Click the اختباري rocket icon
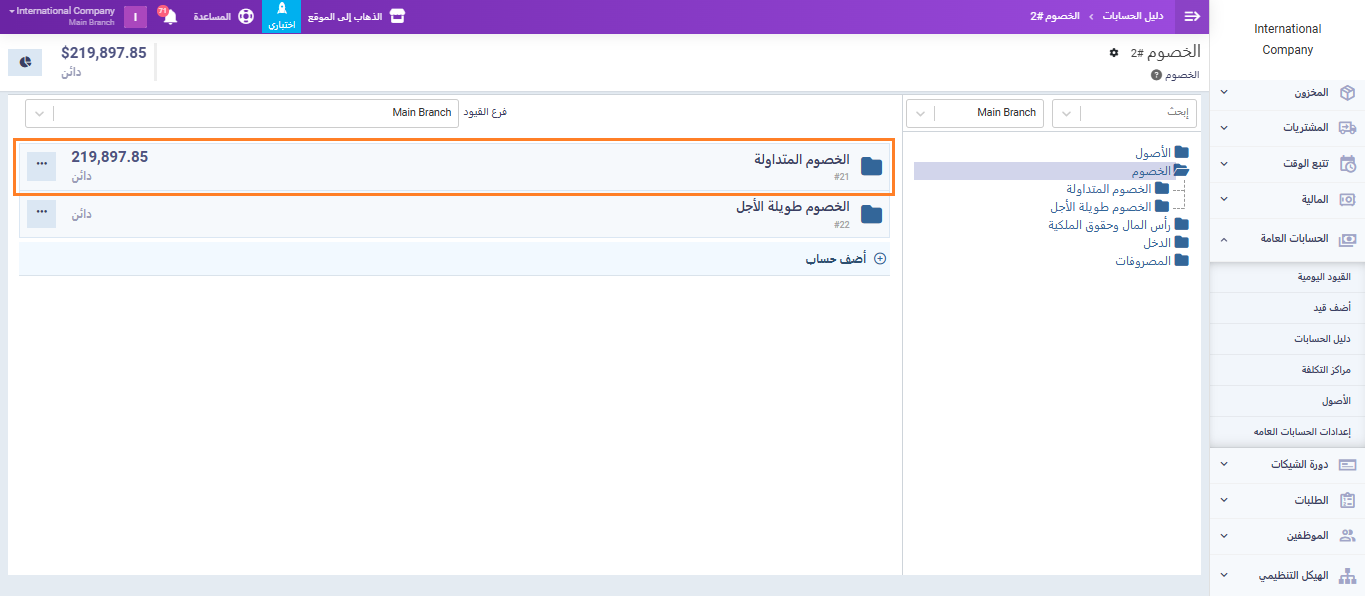 pyautogui.click(x=281, y=11)
